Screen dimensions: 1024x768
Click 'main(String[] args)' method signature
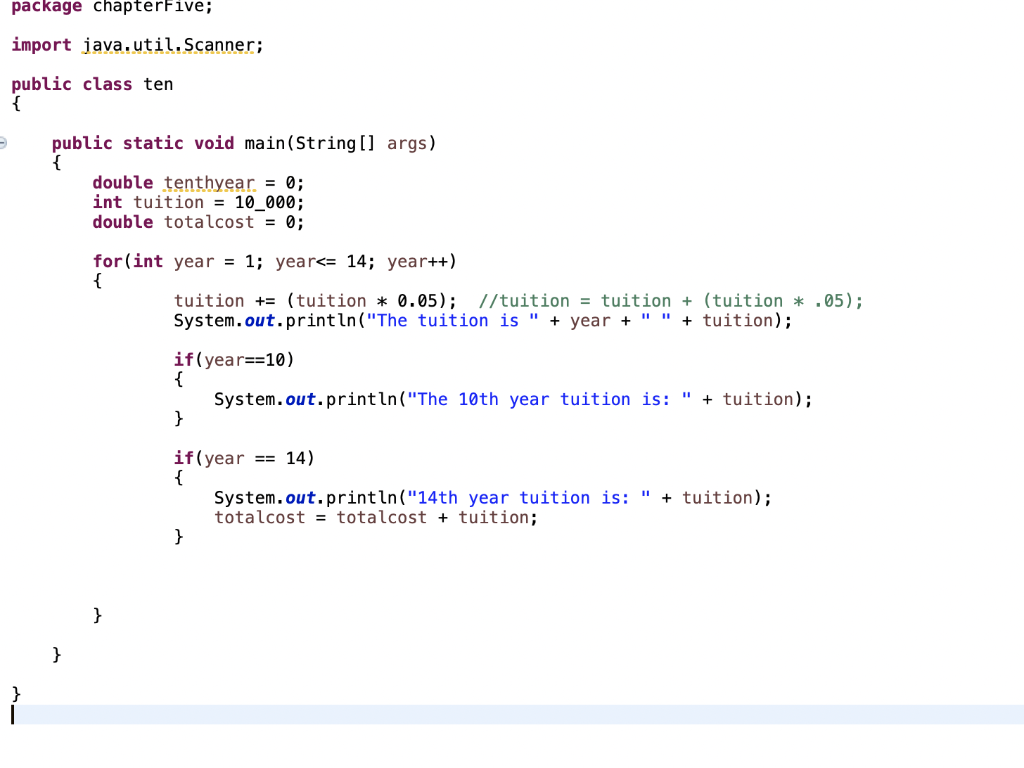(340, 143)
